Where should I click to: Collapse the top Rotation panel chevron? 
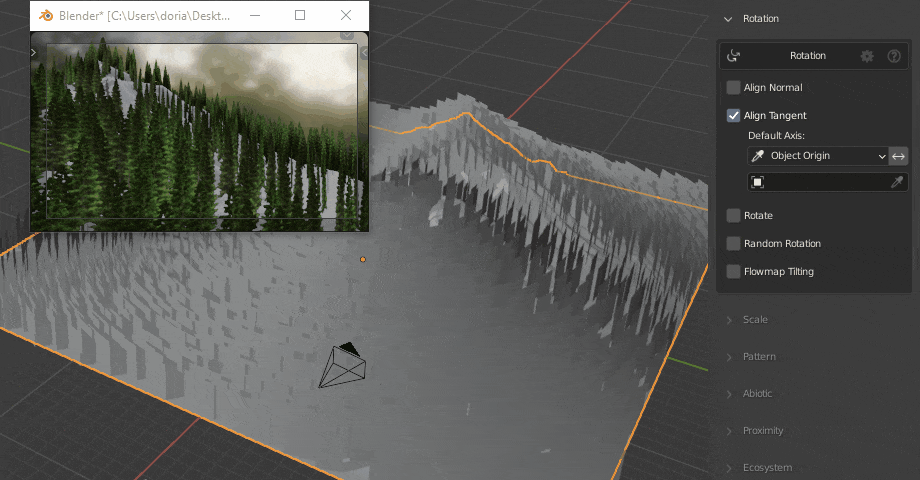(728, 19)
